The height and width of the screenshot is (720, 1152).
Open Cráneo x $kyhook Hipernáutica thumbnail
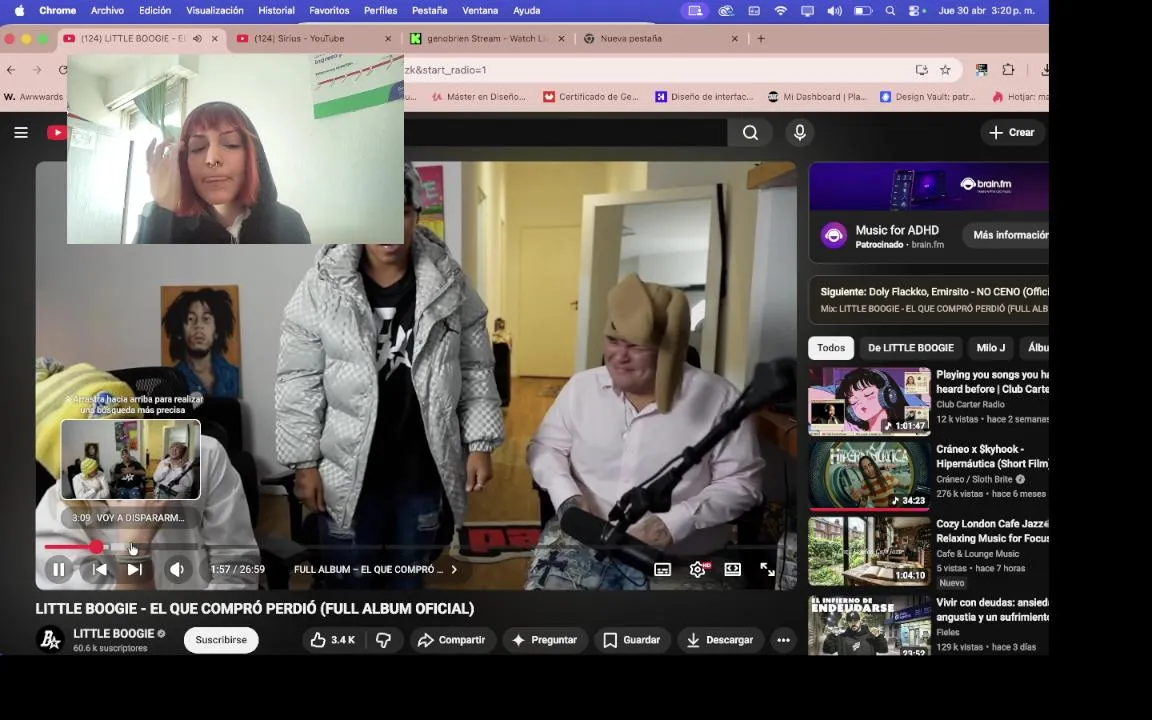click(869, 476)
